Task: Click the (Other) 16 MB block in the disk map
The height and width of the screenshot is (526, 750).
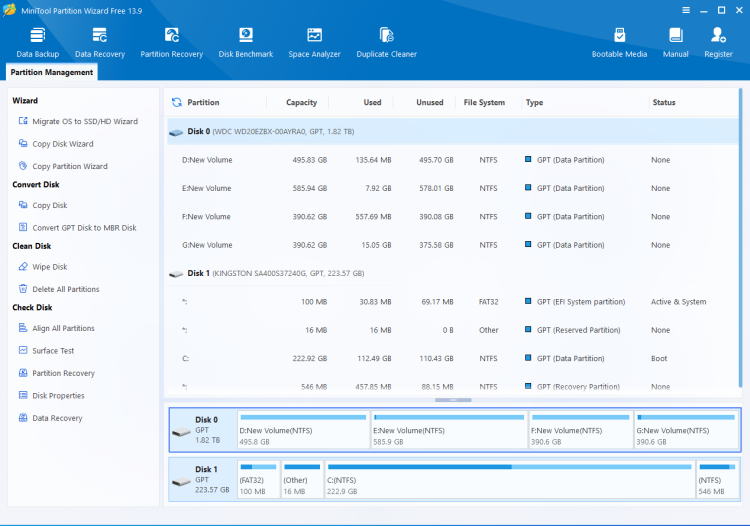Action: (302, 480)
